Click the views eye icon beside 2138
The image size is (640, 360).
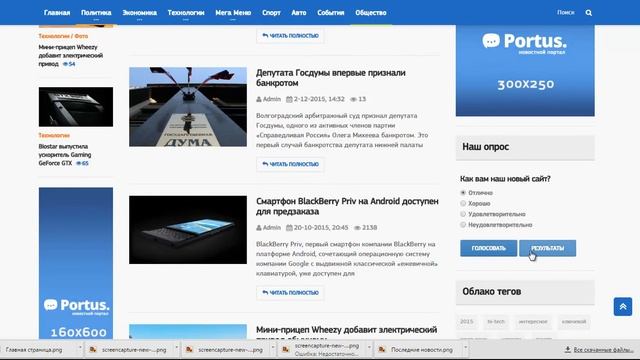[x=357, y=228]
